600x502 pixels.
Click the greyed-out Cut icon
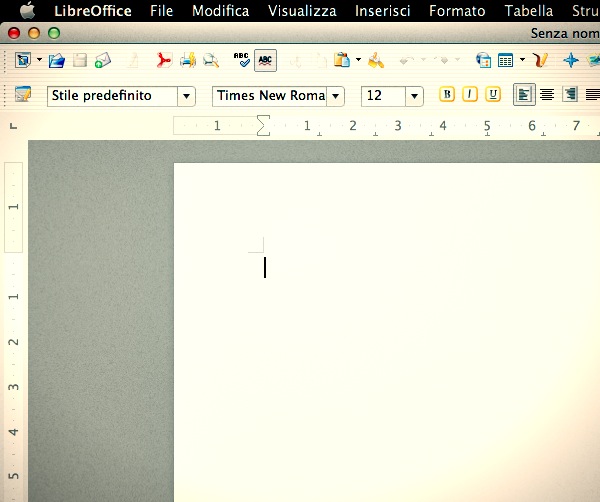pos(295,60)
